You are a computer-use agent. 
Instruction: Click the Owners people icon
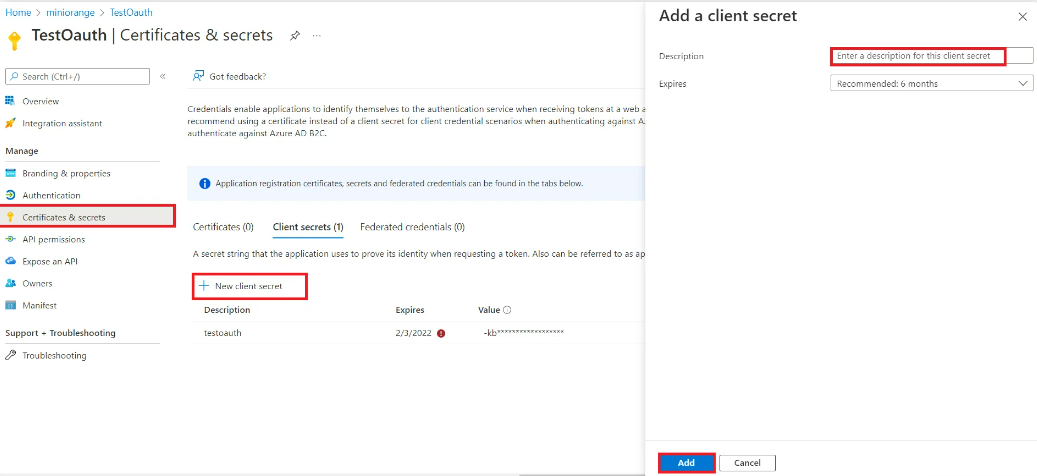coord(10,283)
